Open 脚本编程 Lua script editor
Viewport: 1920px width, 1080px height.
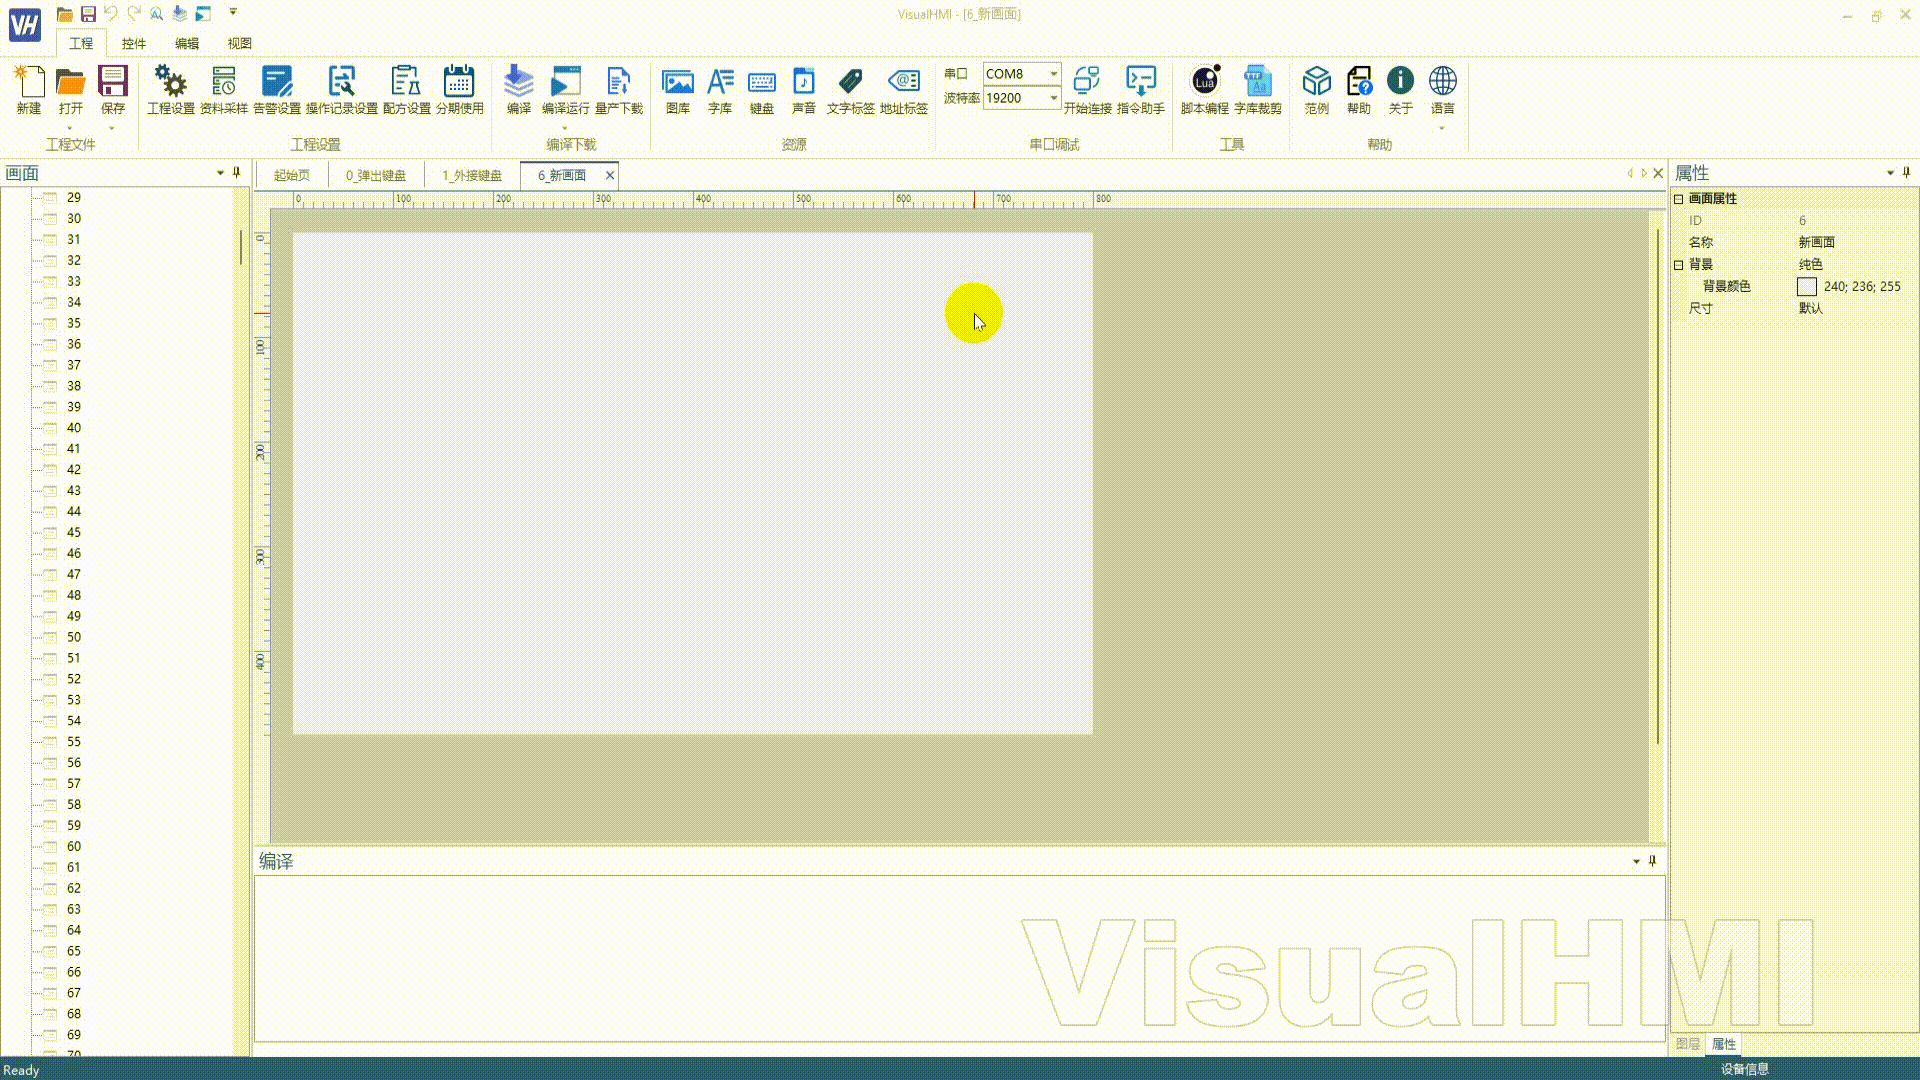point(1205,90)
